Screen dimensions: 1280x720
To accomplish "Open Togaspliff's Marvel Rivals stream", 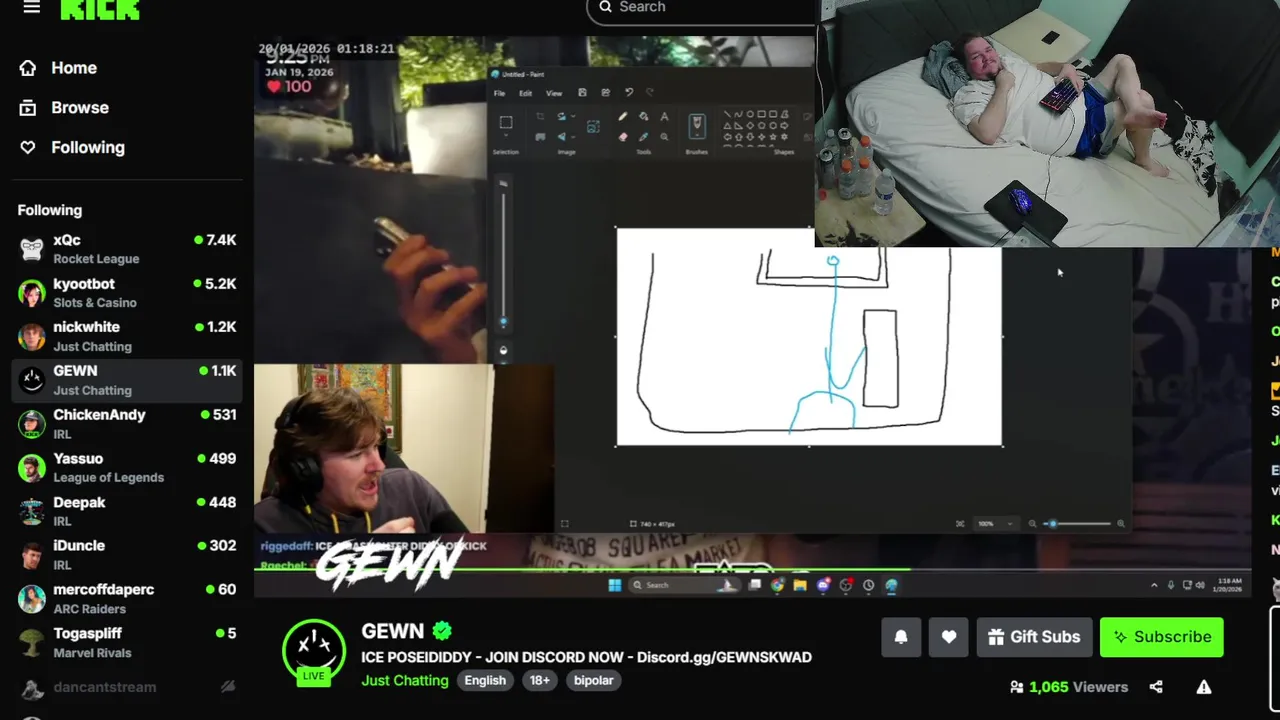I will (127, 643).
